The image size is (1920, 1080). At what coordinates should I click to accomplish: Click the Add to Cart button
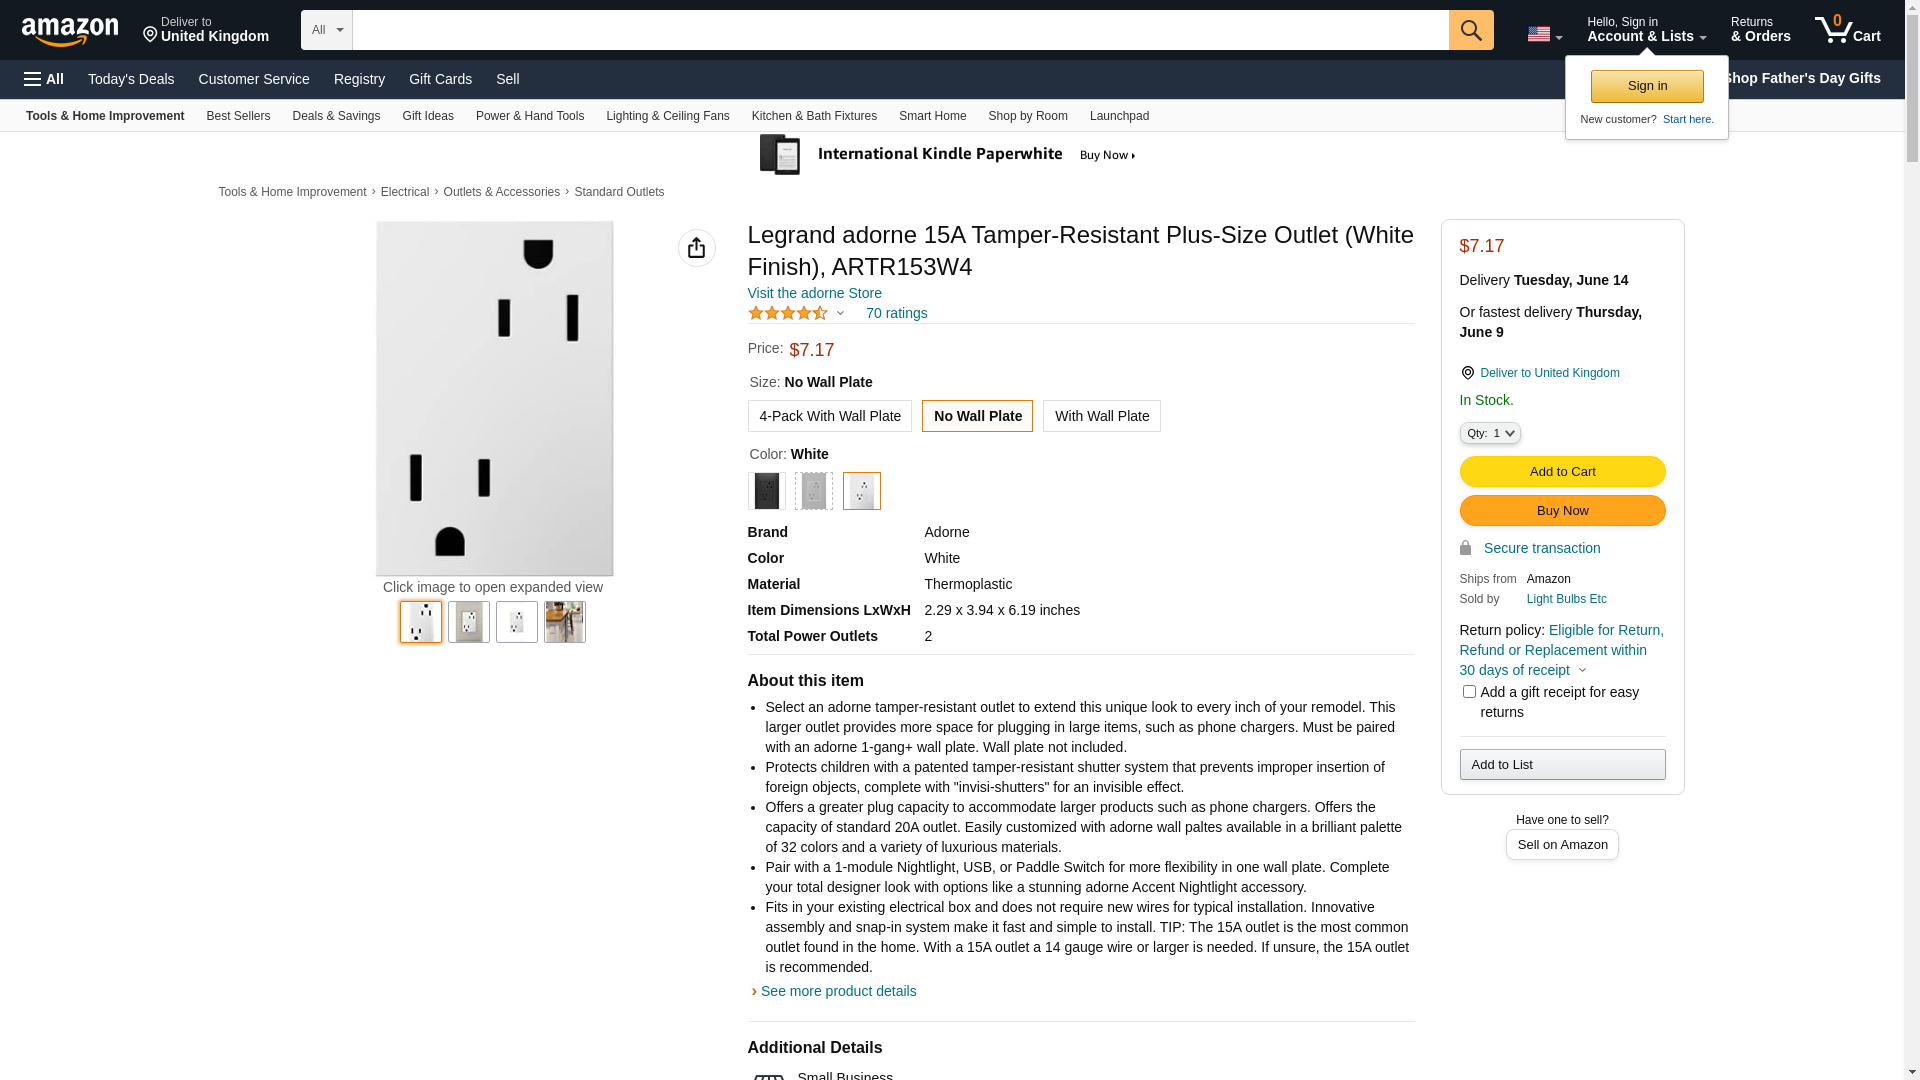coord(1562,472)
